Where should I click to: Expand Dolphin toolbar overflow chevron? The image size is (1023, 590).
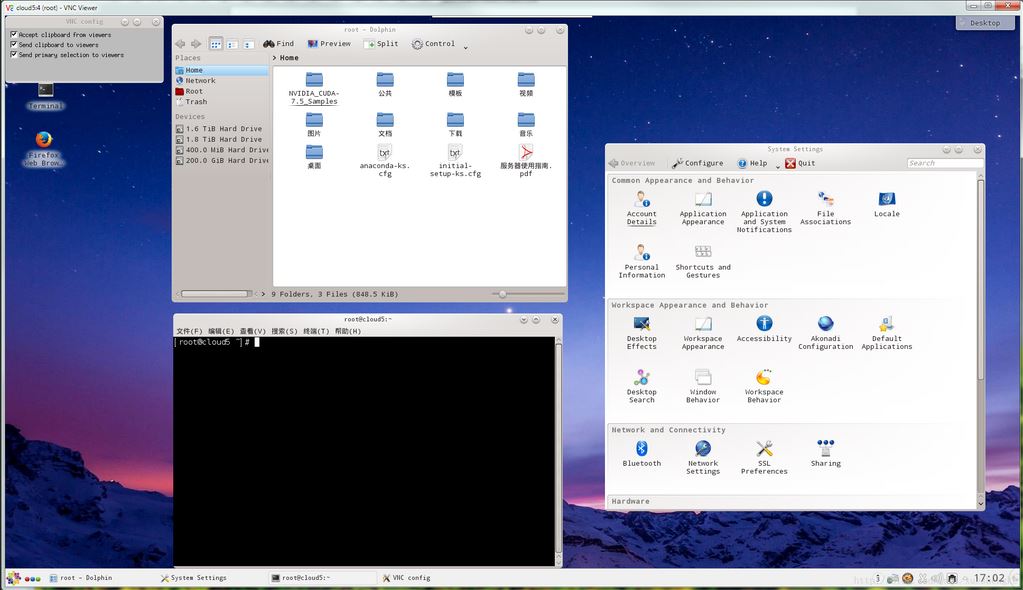pyautogui.click(x=465, y=47)
